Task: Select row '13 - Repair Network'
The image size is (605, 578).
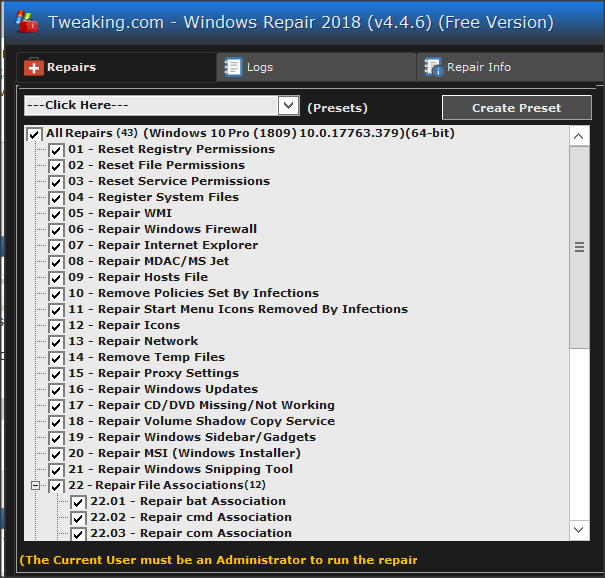Action: [x=133, y=341]
